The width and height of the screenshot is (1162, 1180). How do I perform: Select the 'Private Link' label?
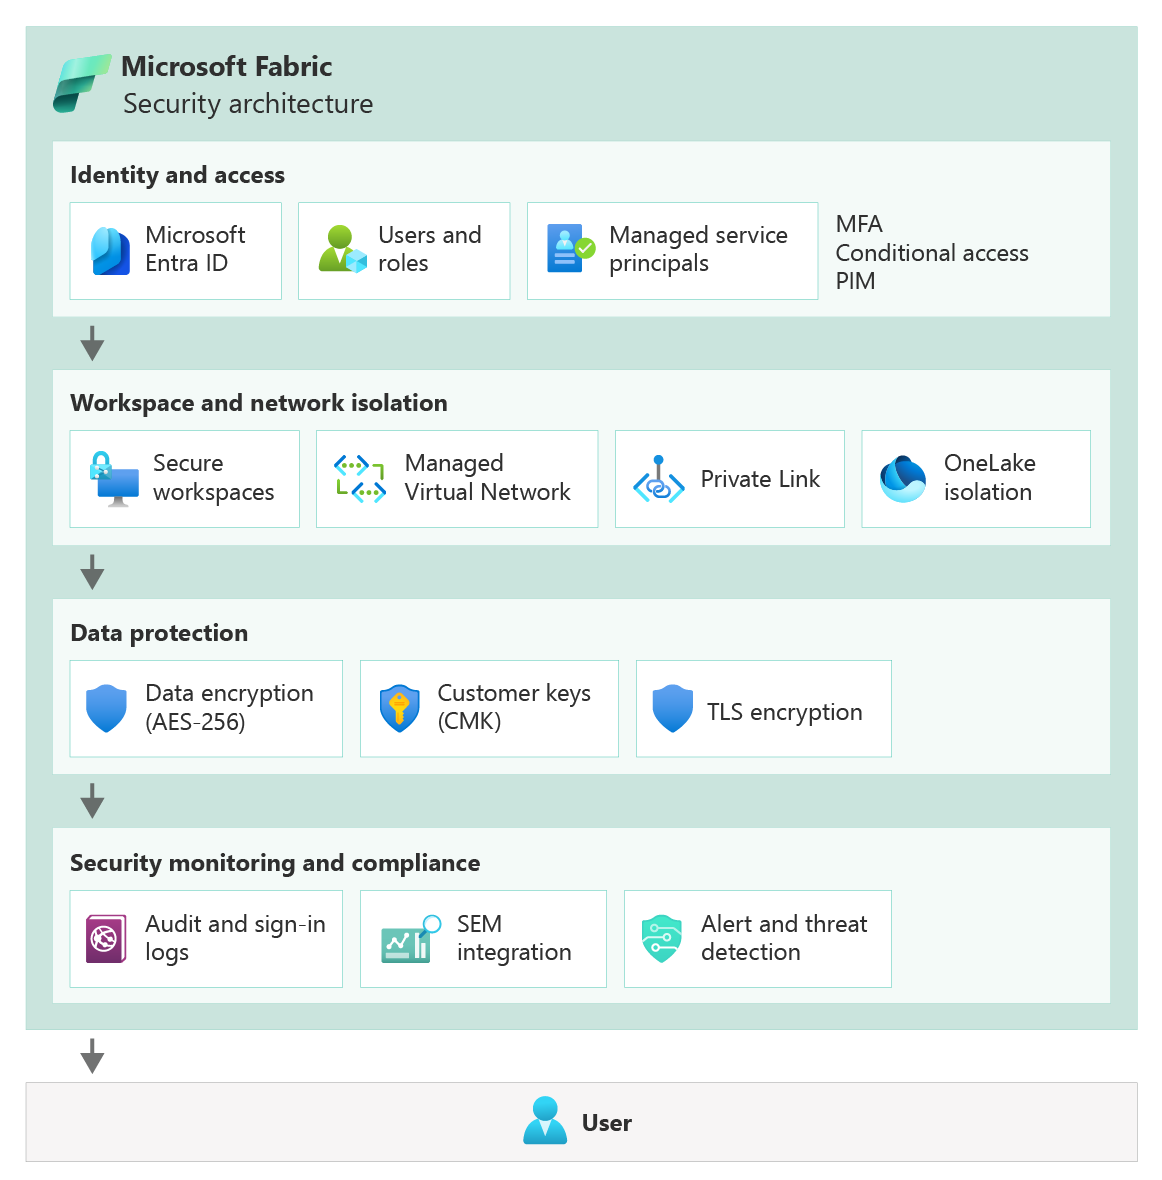pos(760,479)
